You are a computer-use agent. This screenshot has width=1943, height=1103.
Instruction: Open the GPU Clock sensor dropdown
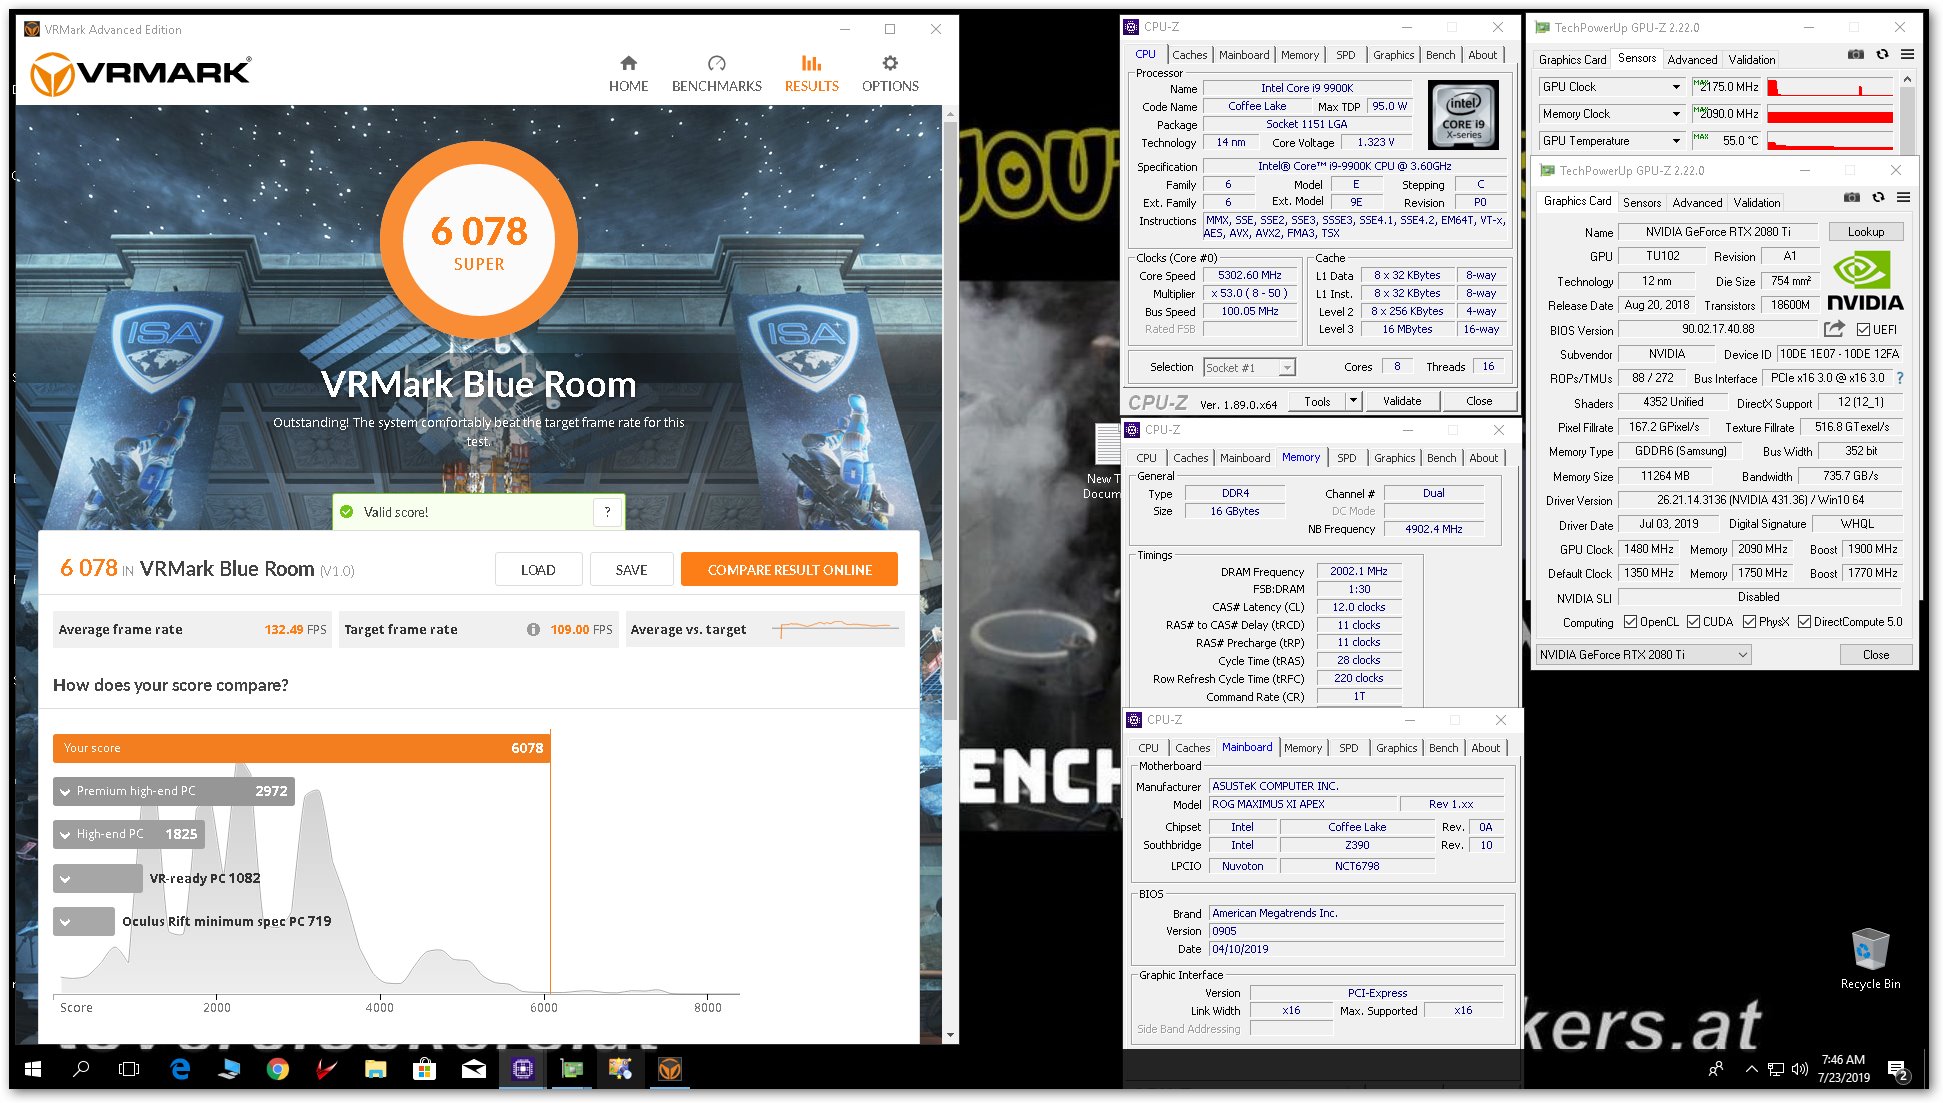click(x=1677, y=87)
